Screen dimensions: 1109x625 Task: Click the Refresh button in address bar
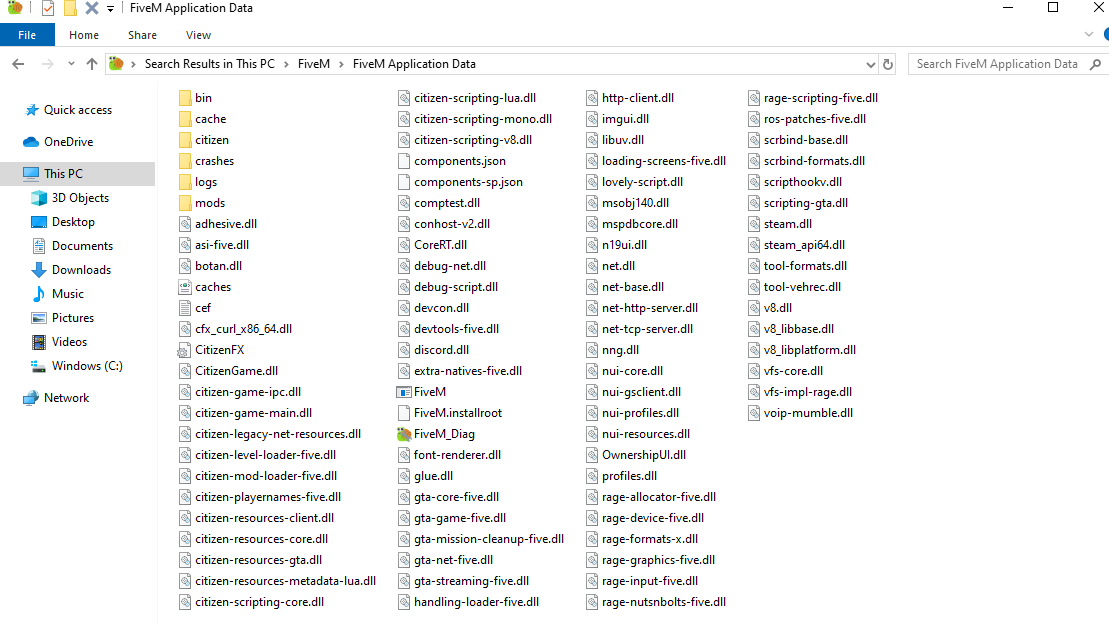(888, 64)
